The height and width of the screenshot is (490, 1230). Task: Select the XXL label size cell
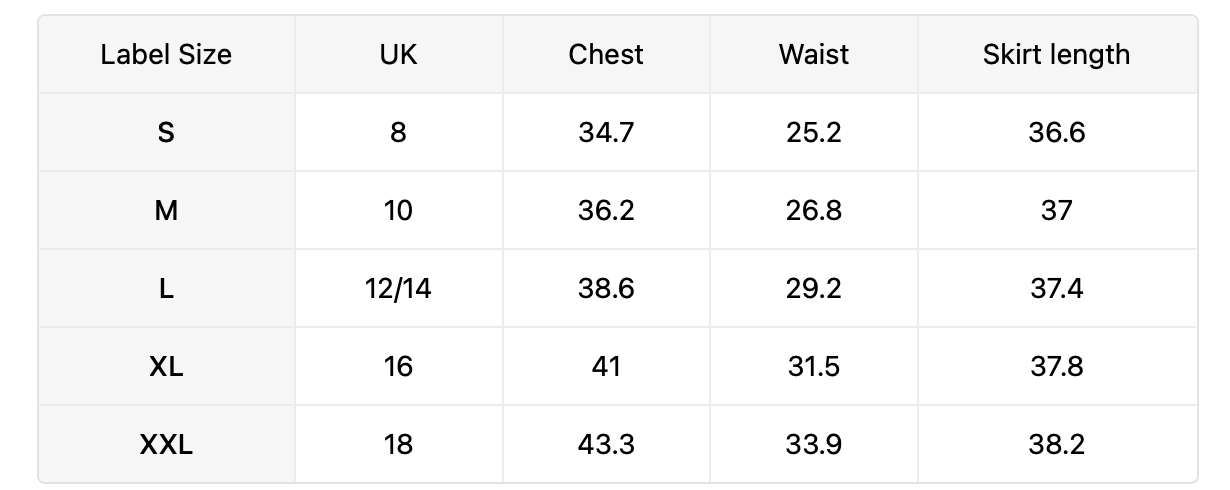click(x=166, y=444)
